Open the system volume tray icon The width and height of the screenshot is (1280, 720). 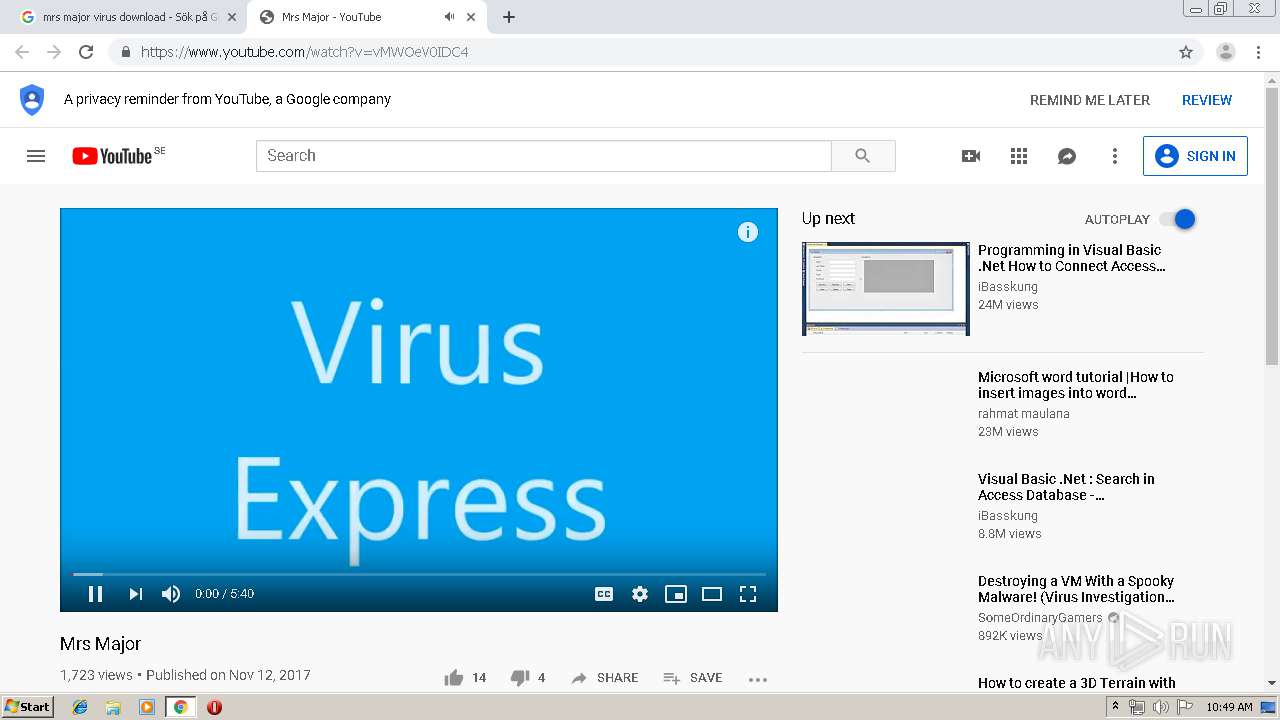pos(1161,707)
